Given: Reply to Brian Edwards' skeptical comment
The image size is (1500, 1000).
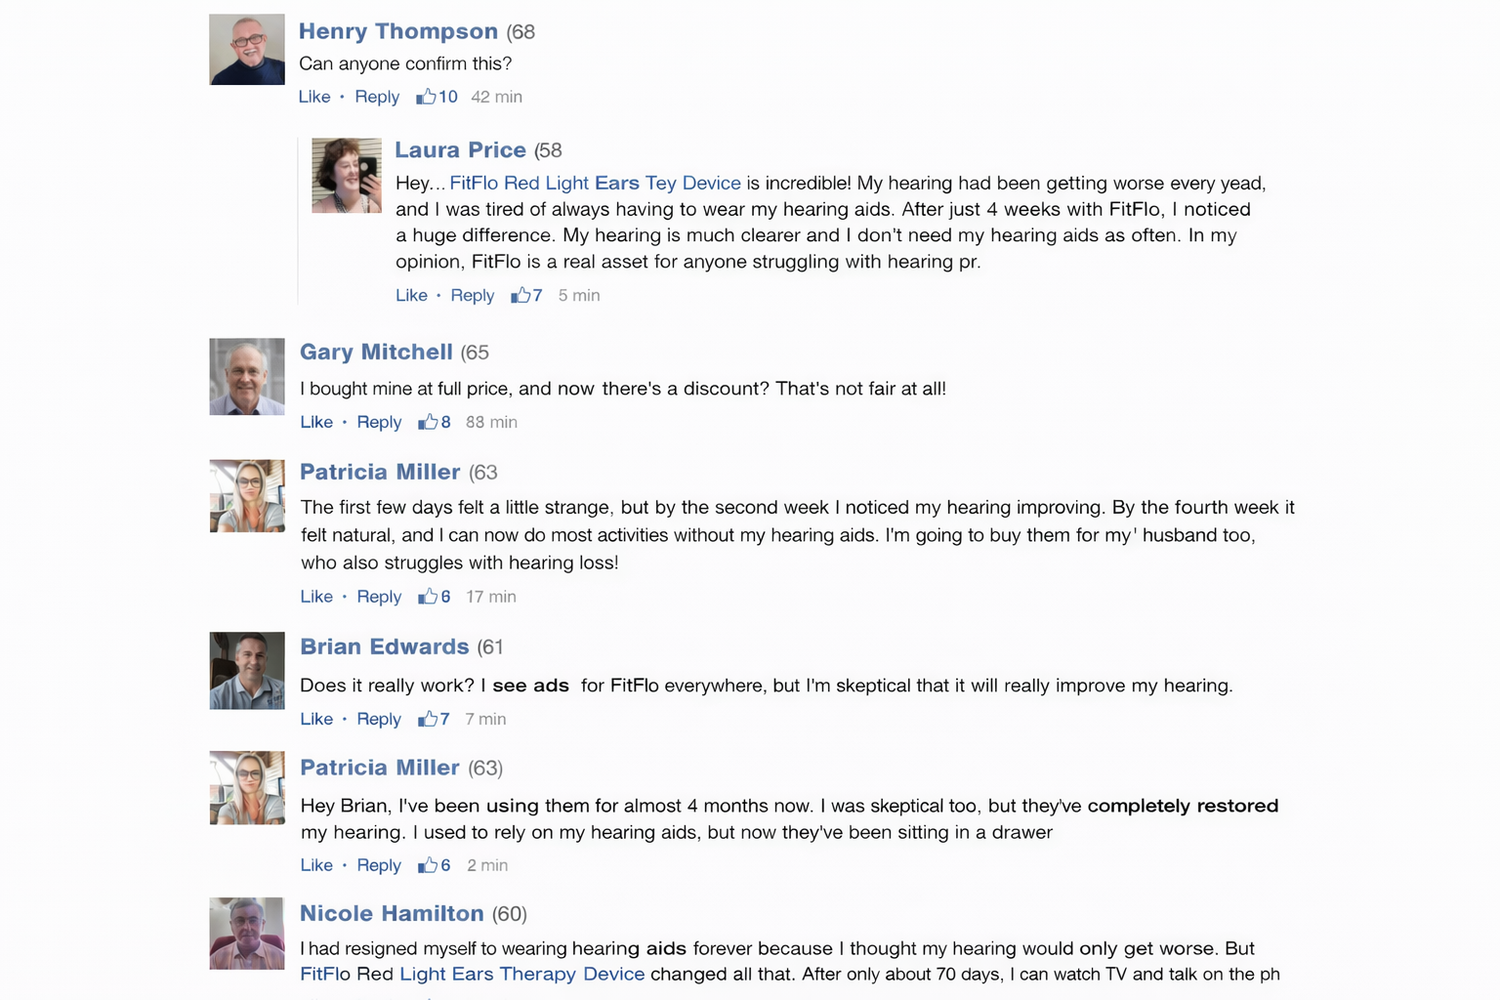Looking at the screenshot, I should [x=379, y=719].
